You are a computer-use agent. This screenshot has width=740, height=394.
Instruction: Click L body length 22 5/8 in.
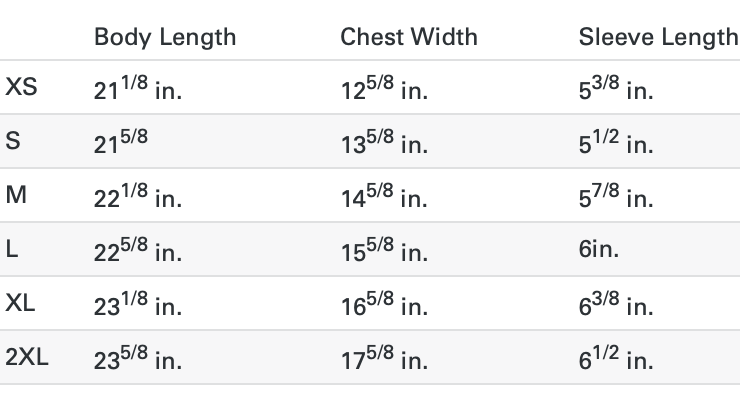[x=138, y=250]
